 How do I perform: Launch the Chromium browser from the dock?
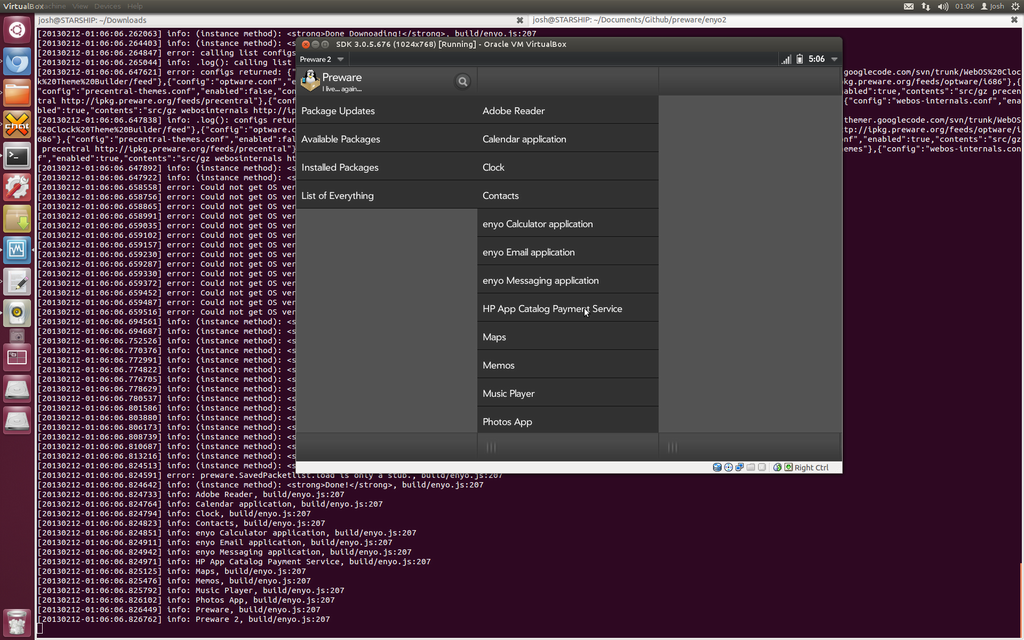click(17, 62)
